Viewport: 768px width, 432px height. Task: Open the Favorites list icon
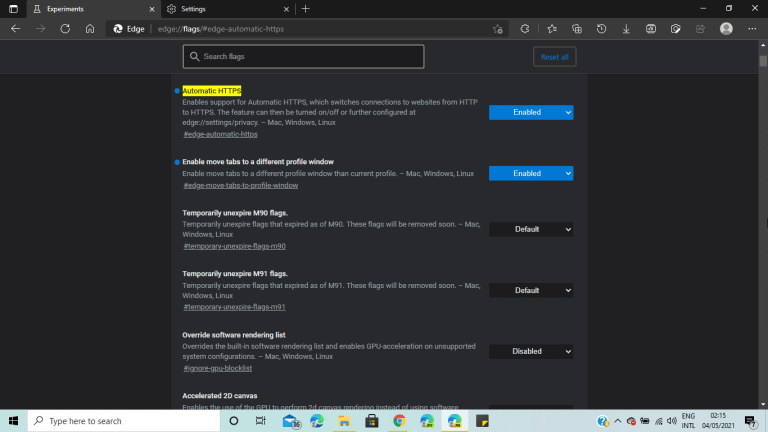click(552, 29)
